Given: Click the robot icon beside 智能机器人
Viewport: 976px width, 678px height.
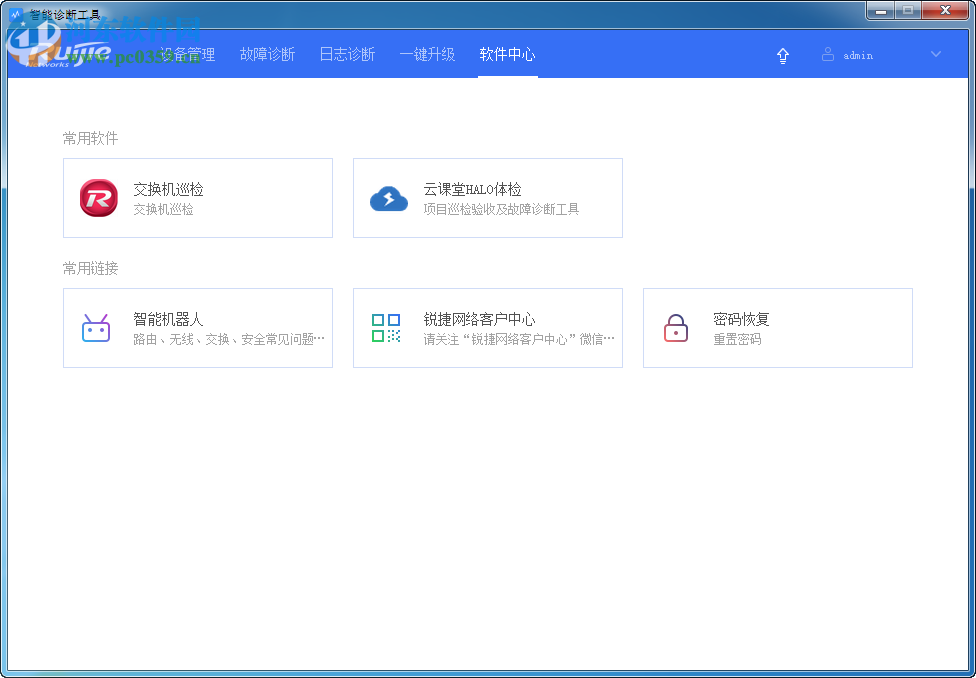Looking at the screenshot, I should 95,327.
